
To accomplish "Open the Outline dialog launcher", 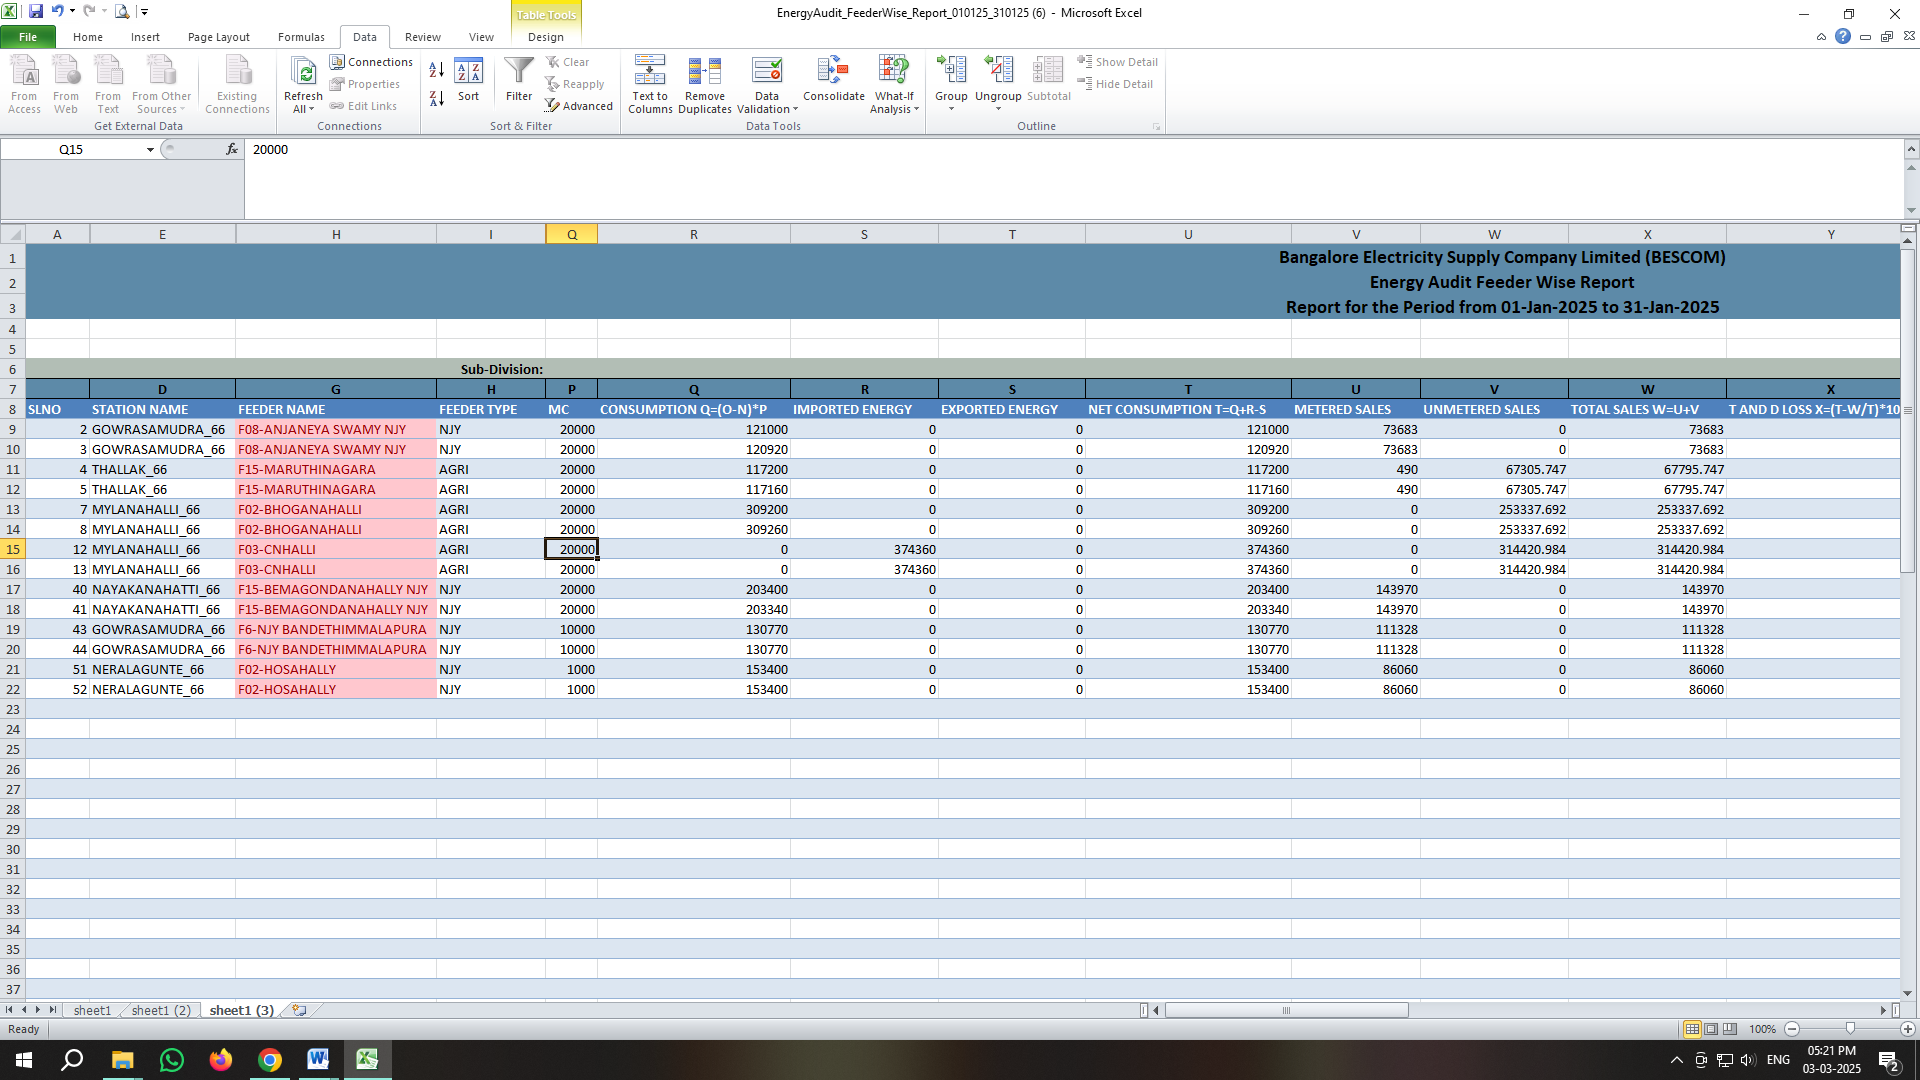I will point(1156,127).
